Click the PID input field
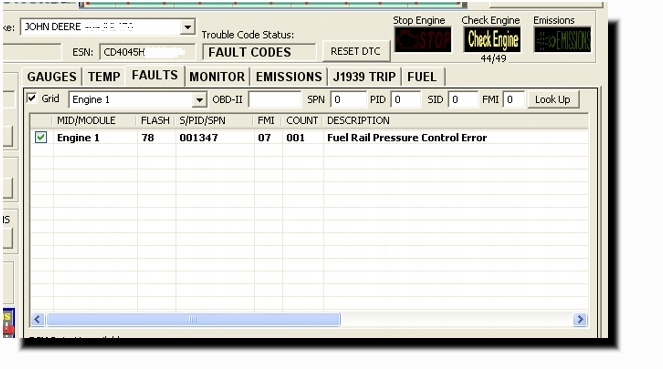 tap(405, 100)
